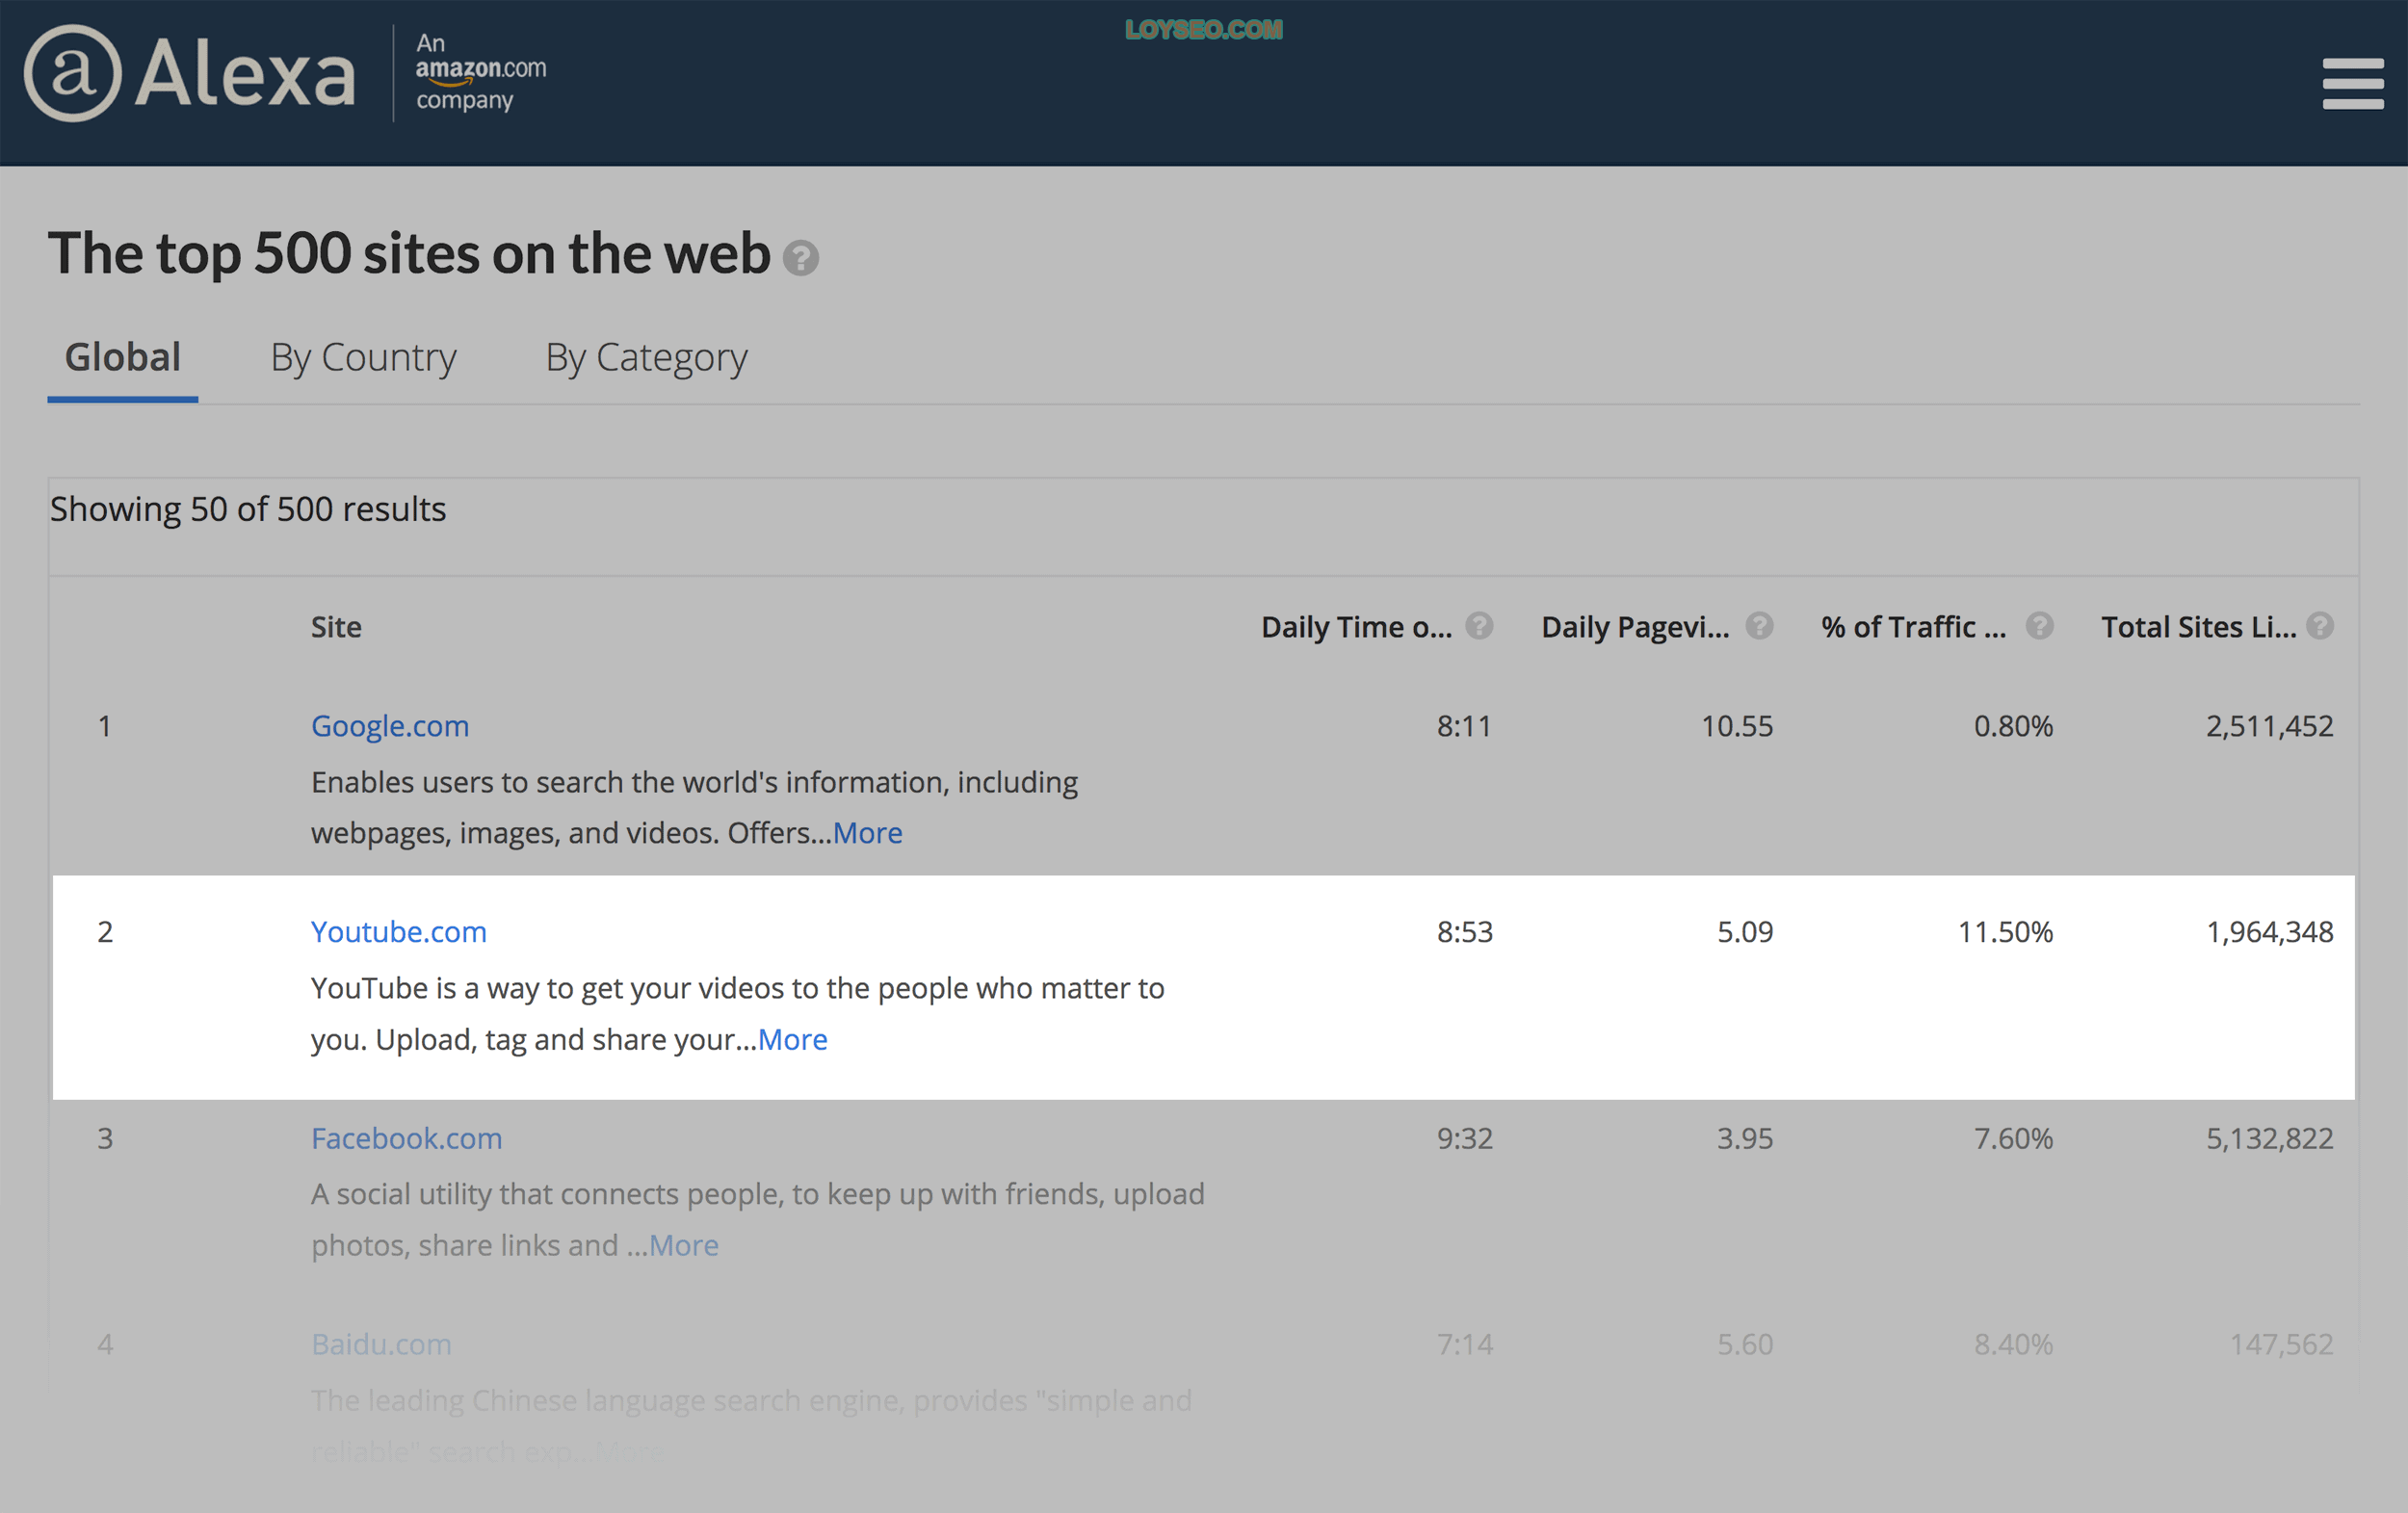Click the 5.60 pageviews value
Viewport: 2408px width, 1513px height.
coord(1745,1344)
